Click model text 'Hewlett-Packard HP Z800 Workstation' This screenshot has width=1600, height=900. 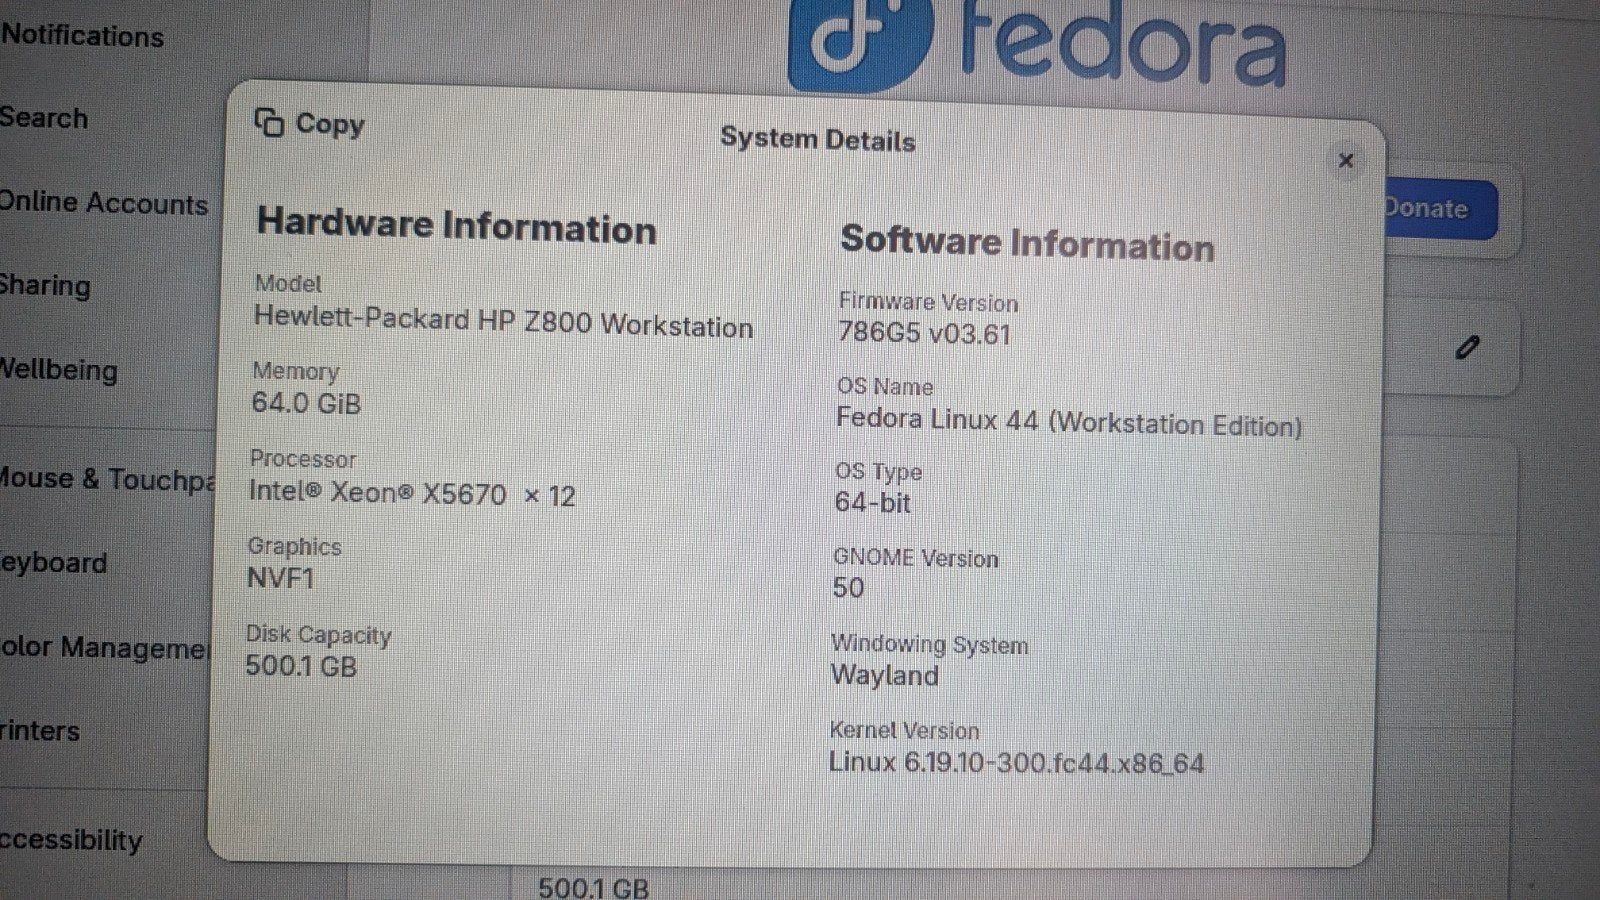tap(503, 322)
